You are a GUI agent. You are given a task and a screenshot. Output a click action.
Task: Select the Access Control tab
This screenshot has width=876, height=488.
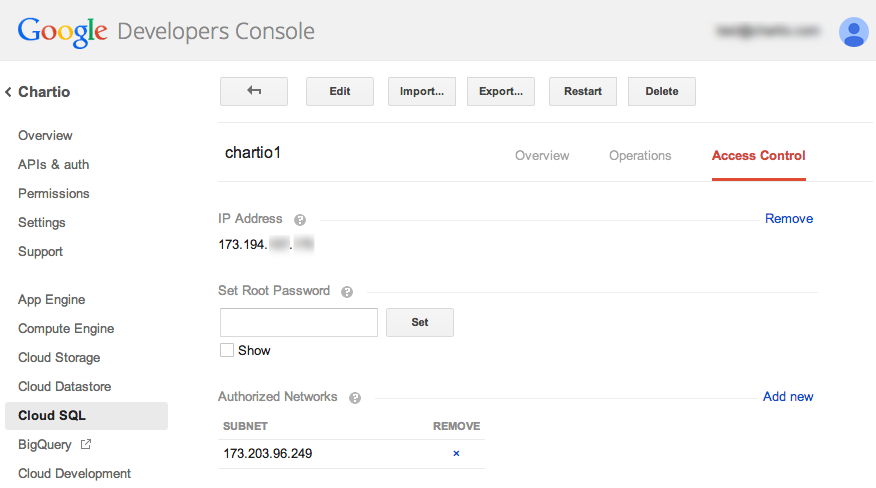coord(759,155)
